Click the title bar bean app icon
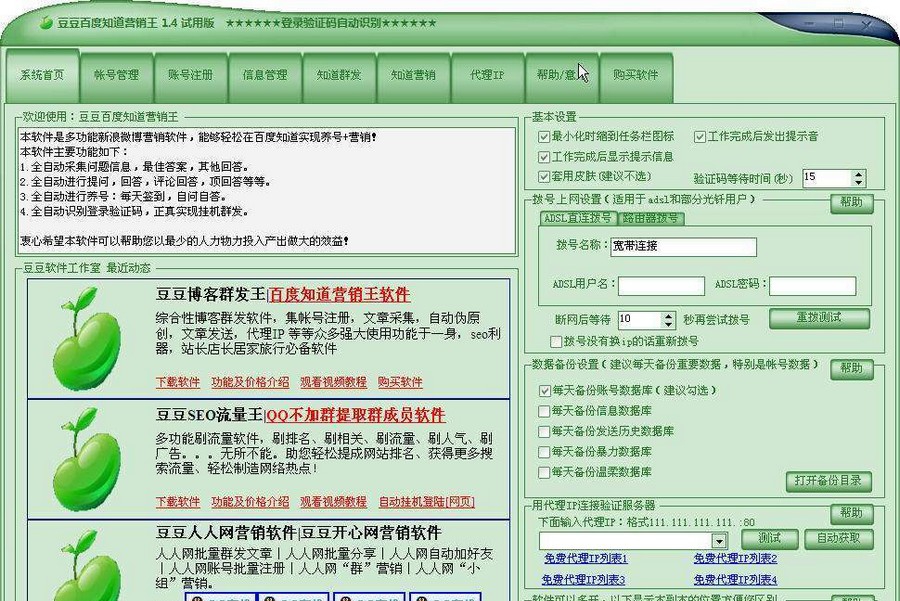This screenshot has width=900, height=601. [45, 22]
